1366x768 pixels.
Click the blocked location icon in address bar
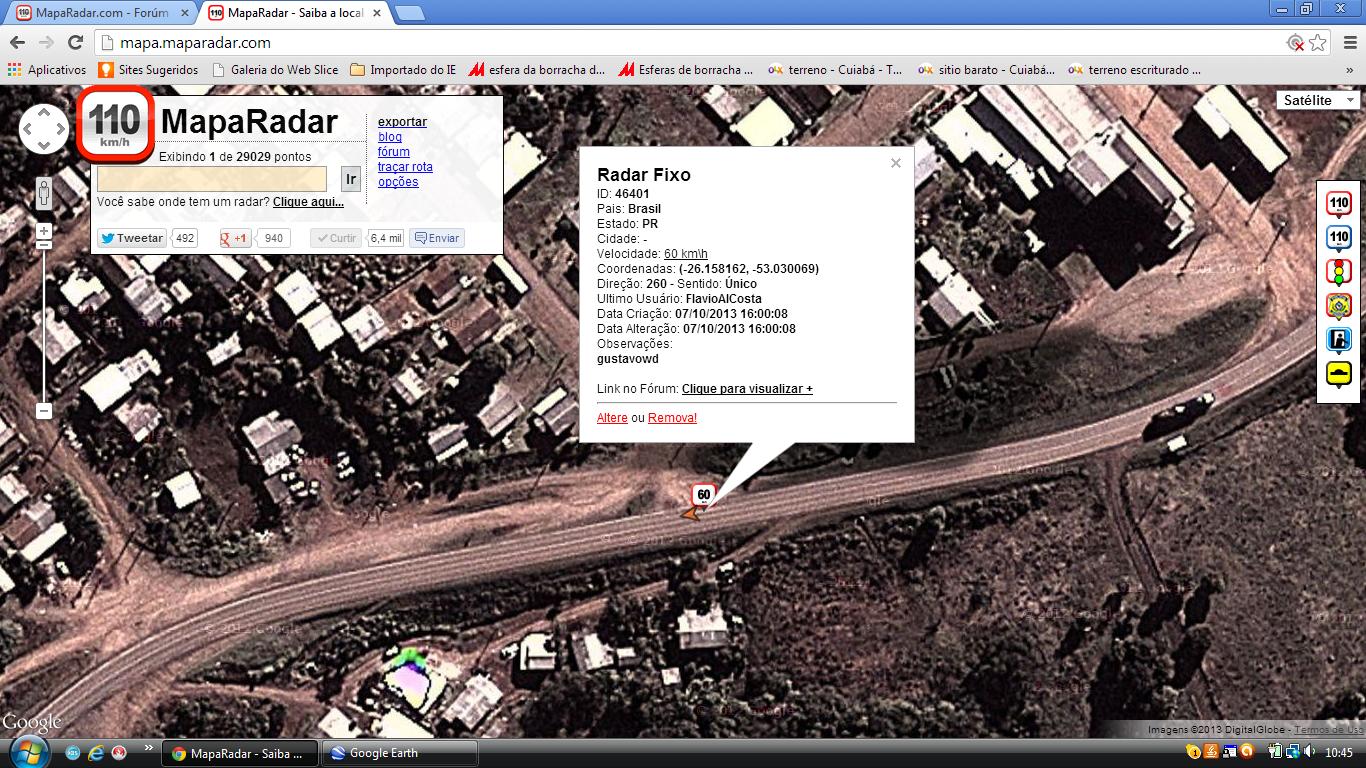1296,43
